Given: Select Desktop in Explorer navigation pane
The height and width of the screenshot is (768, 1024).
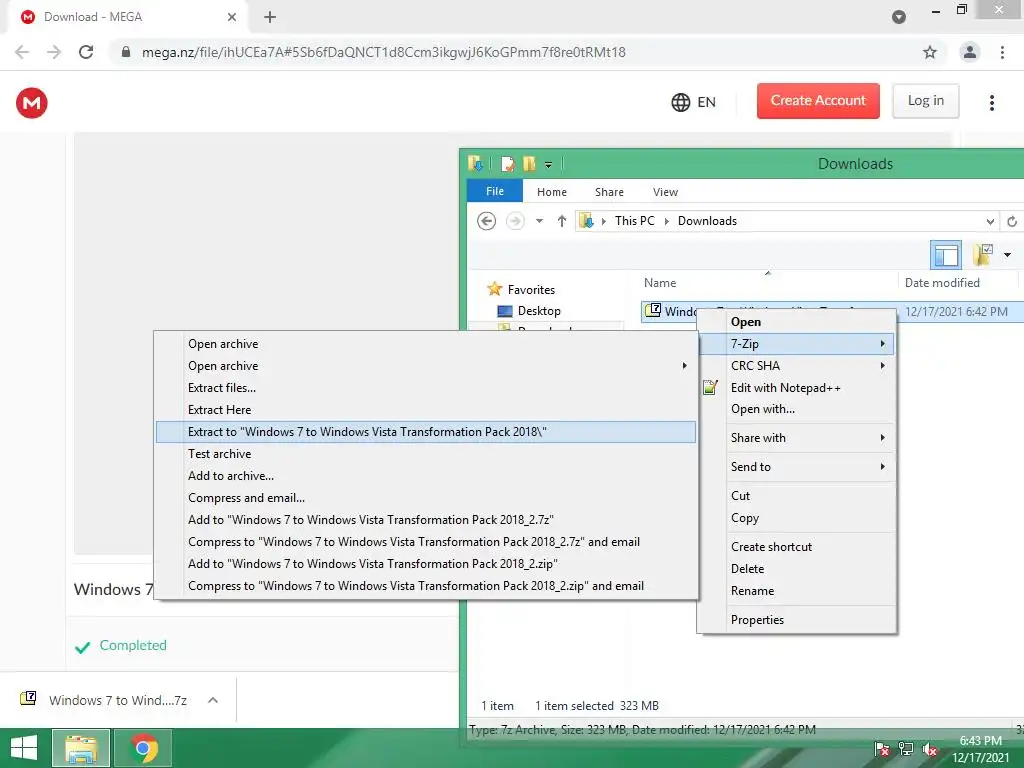Looking at the screenshot, I should 539,311.
